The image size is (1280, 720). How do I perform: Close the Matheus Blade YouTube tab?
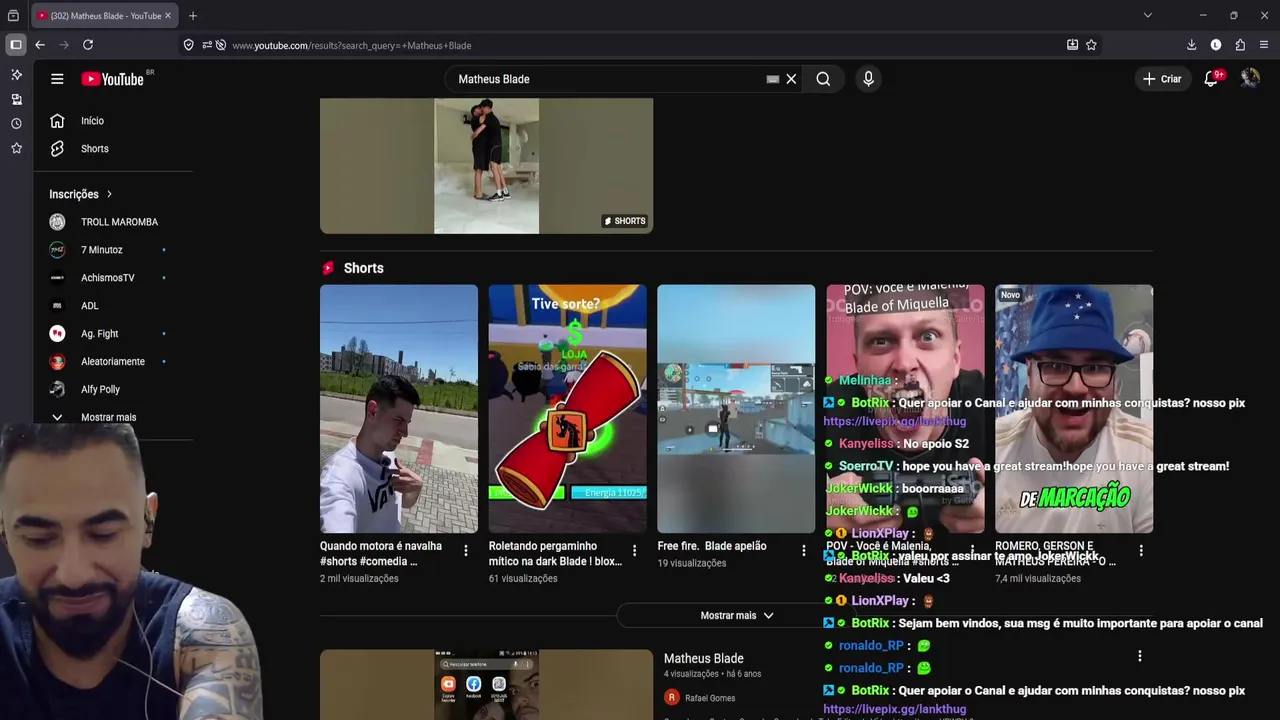point(168,16)
